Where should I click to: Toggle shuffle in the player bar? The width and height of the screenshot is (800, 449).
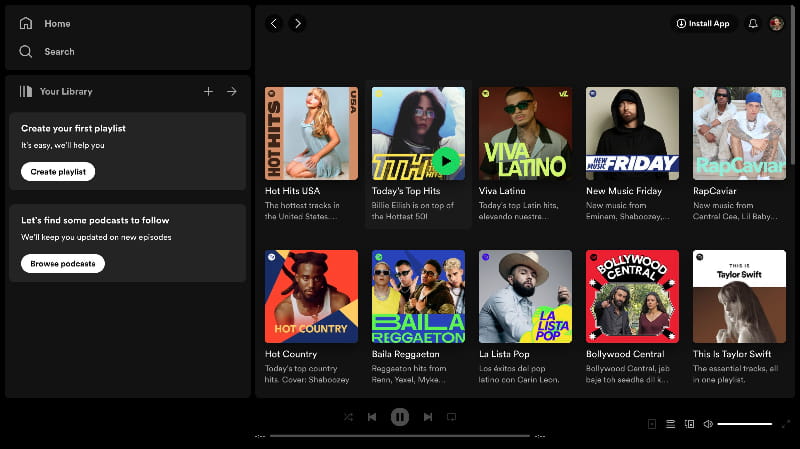pos(348,417)
